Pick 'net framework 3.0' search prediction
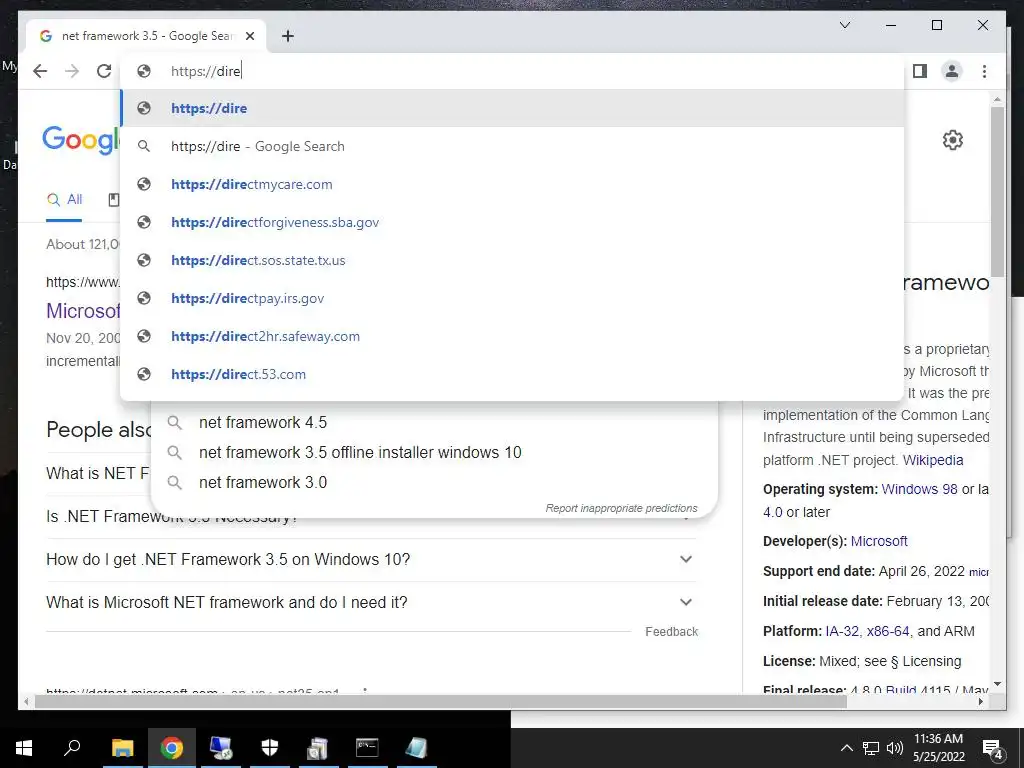Image resolution: width=1024 pixels, height=768 pixels. tap(434, 482)
